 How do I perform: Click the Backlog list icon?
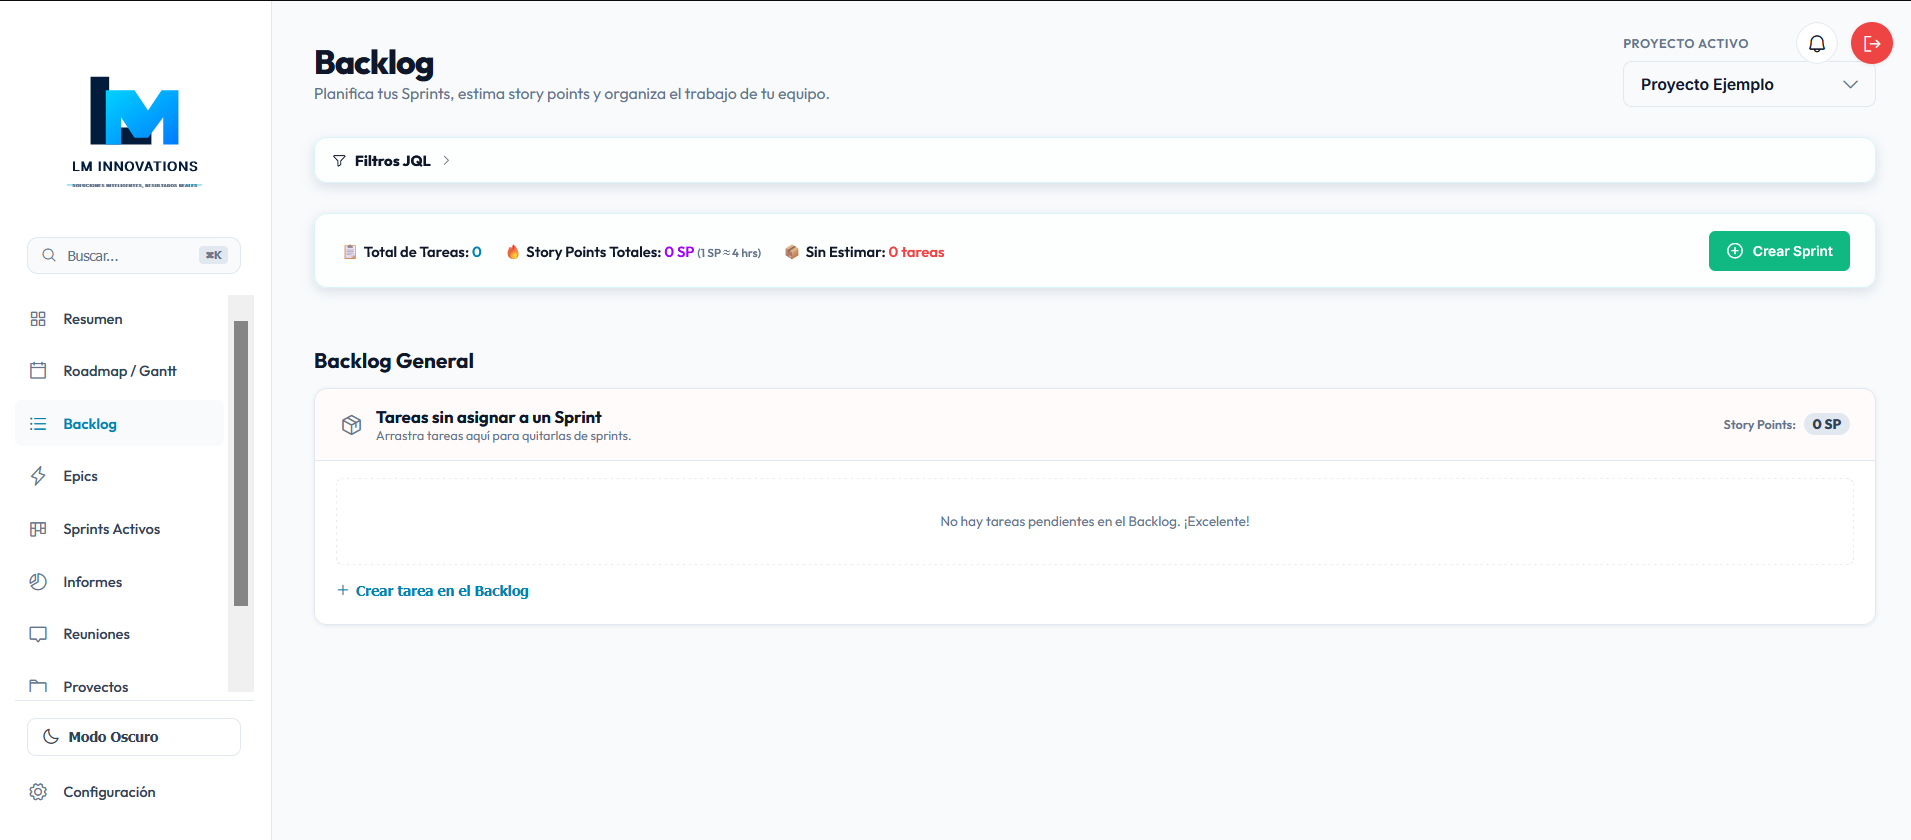click(38, 424)
